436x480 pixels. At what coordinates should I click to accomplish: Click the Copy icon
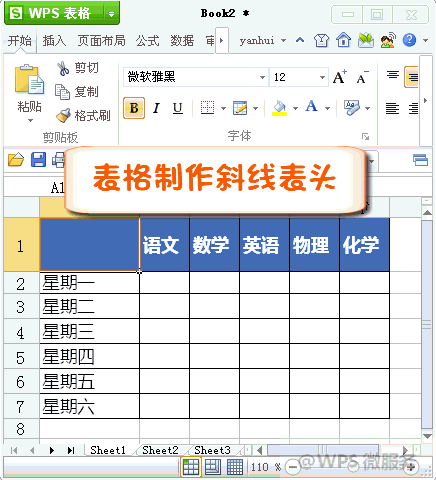(x=62, y=92)
